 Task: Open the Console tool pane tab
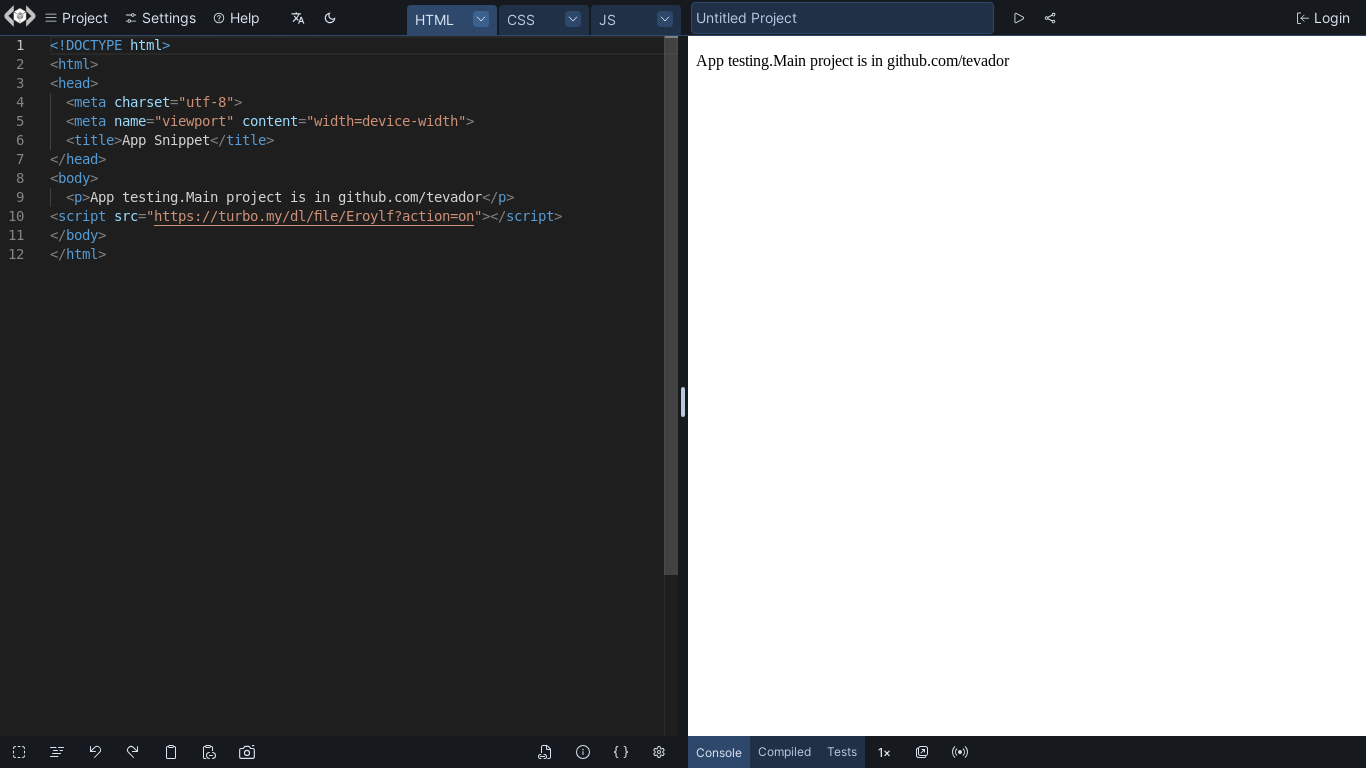click(719, 752)
